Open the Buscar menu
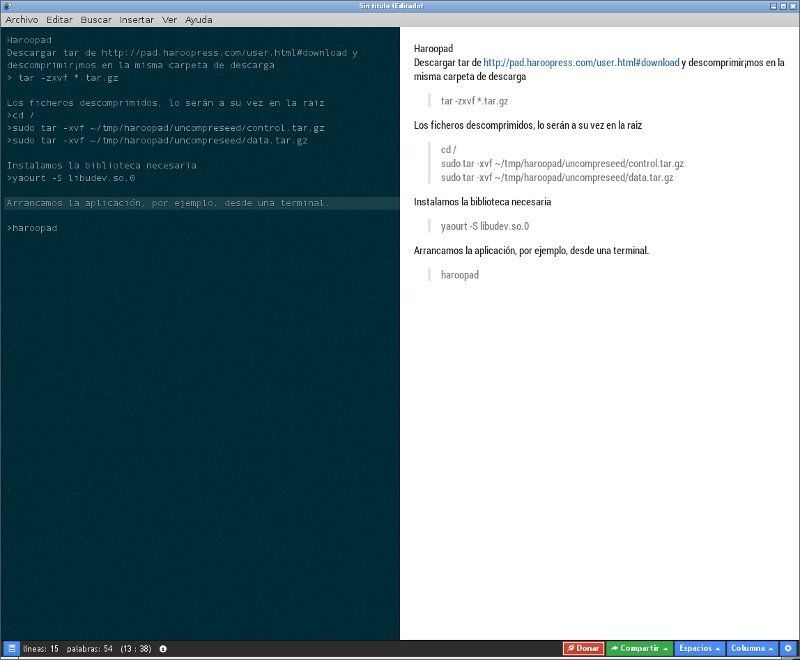 pos(96,20)
